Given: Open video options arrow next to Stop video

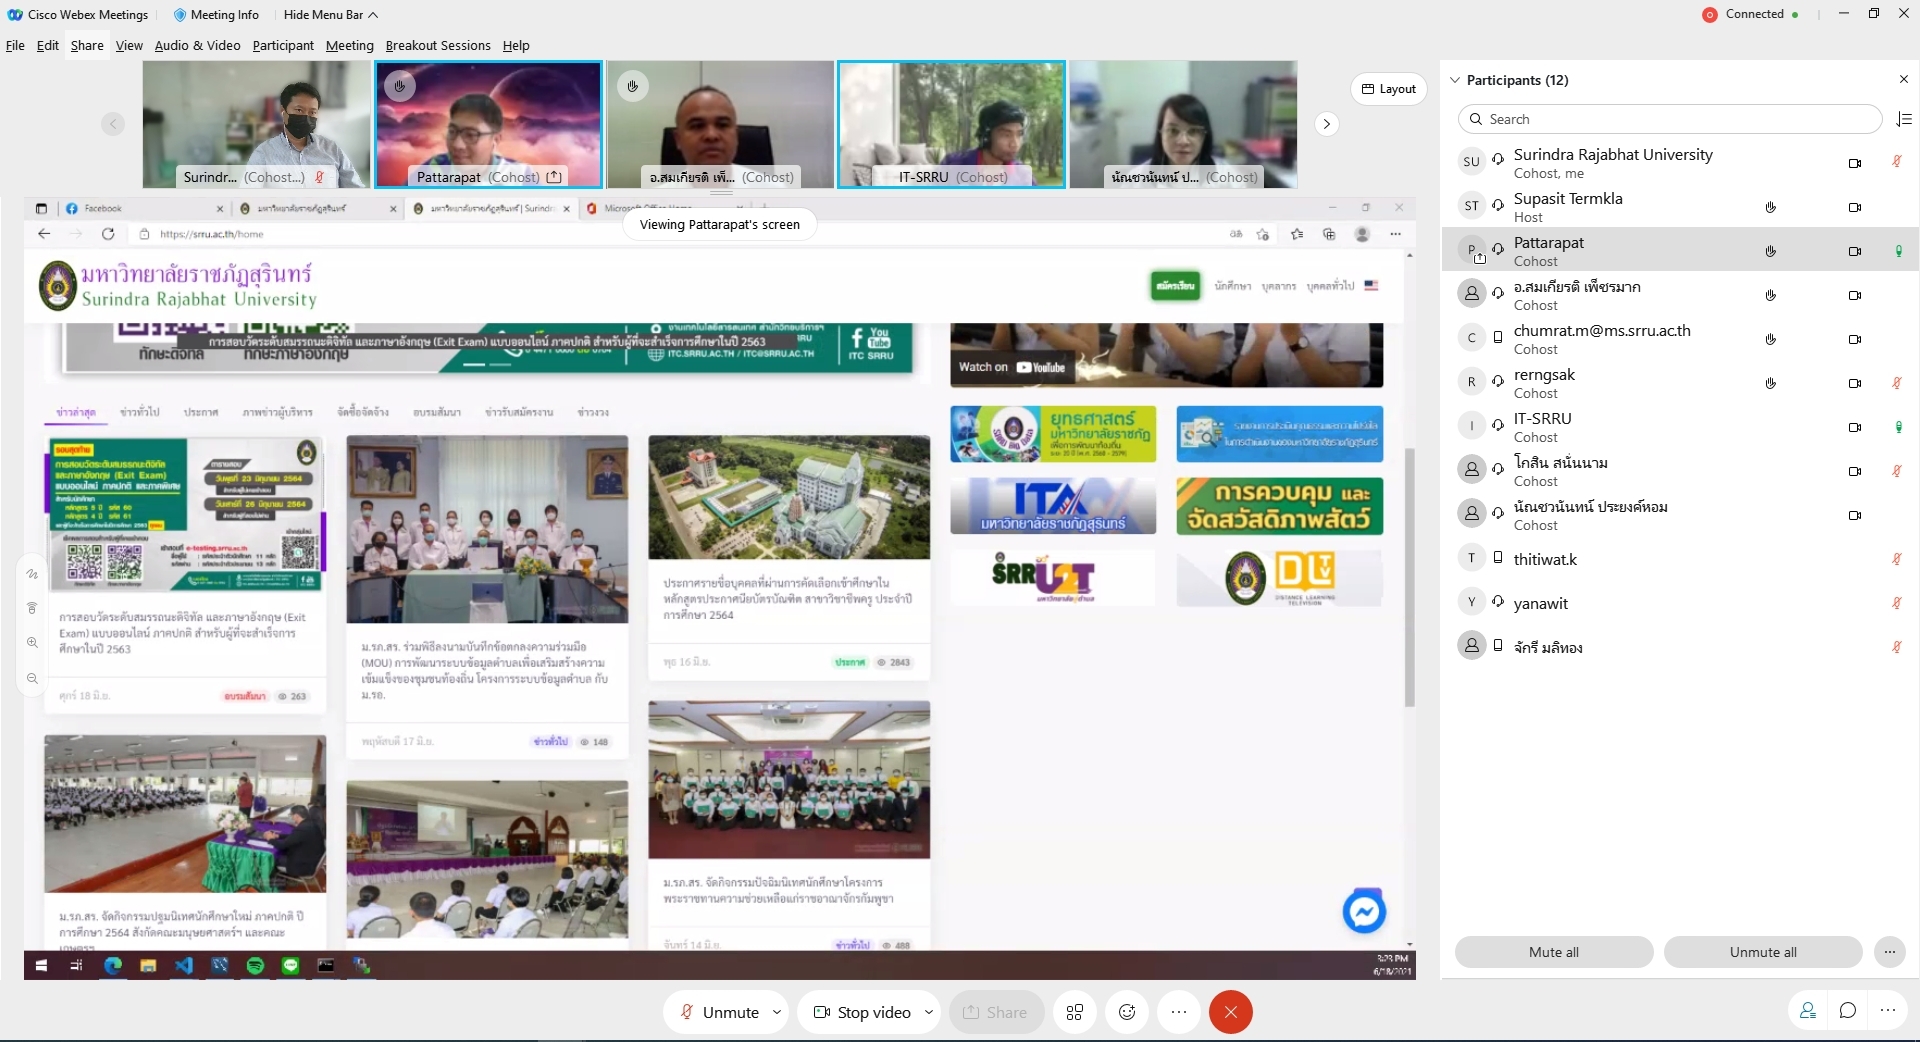Looking at the screenshot, I should point(929,1012).
